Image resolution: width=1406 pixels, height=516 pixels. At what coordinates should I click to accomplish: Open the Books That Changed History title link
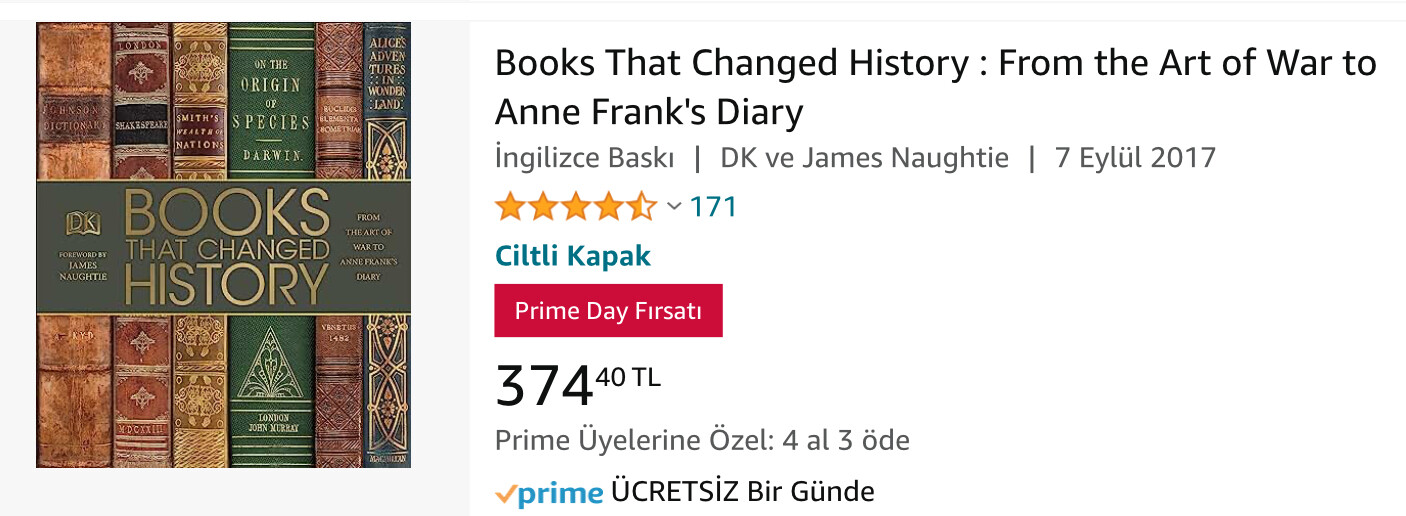coord(935,87)
